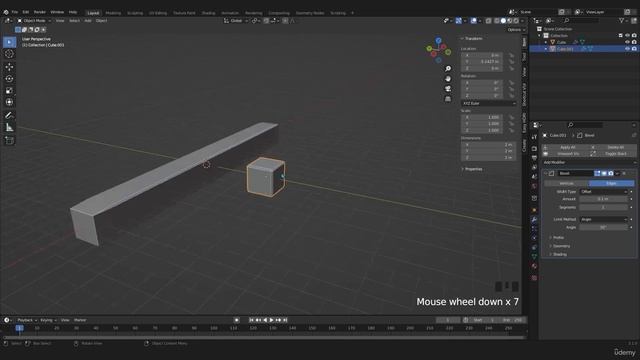Image resolution: width=640 pixels, height=360 pixels.
Task: Select the Cursor tool
Action: pos(9,54)
